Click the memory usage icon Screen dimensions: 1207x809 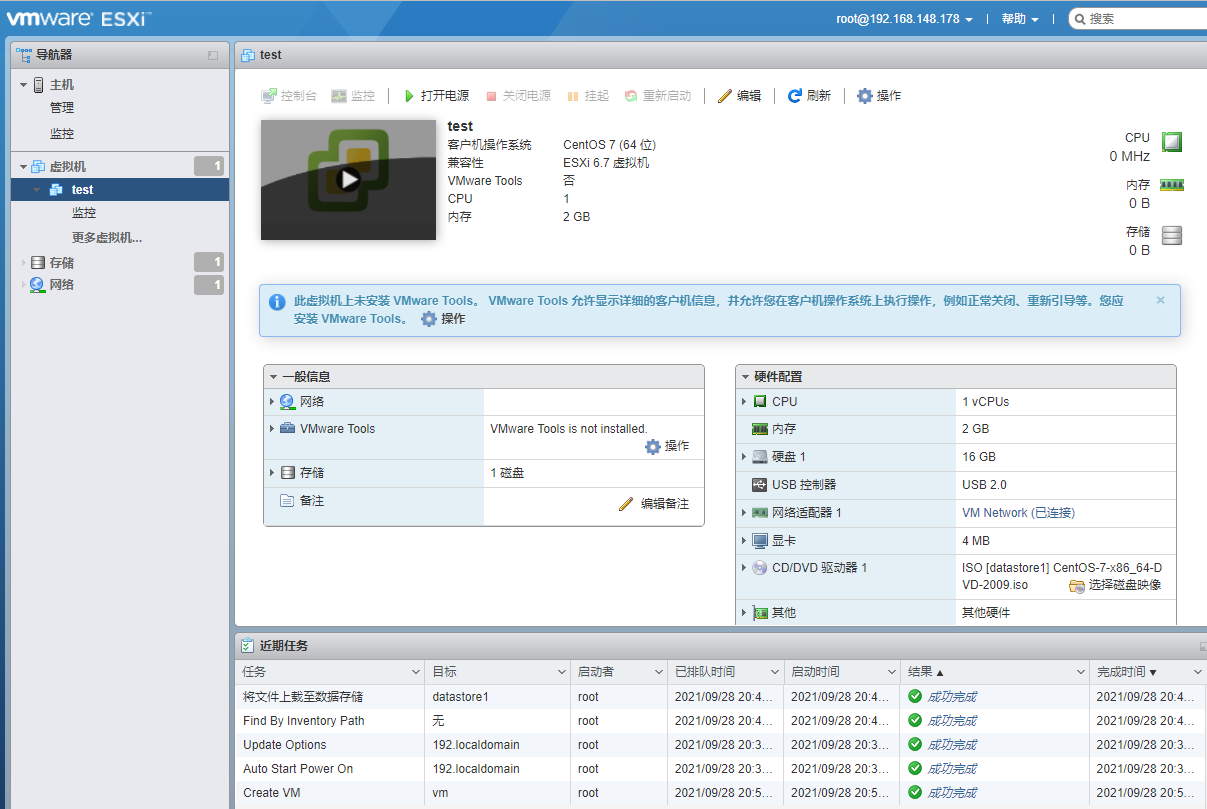click(1171, 185)
